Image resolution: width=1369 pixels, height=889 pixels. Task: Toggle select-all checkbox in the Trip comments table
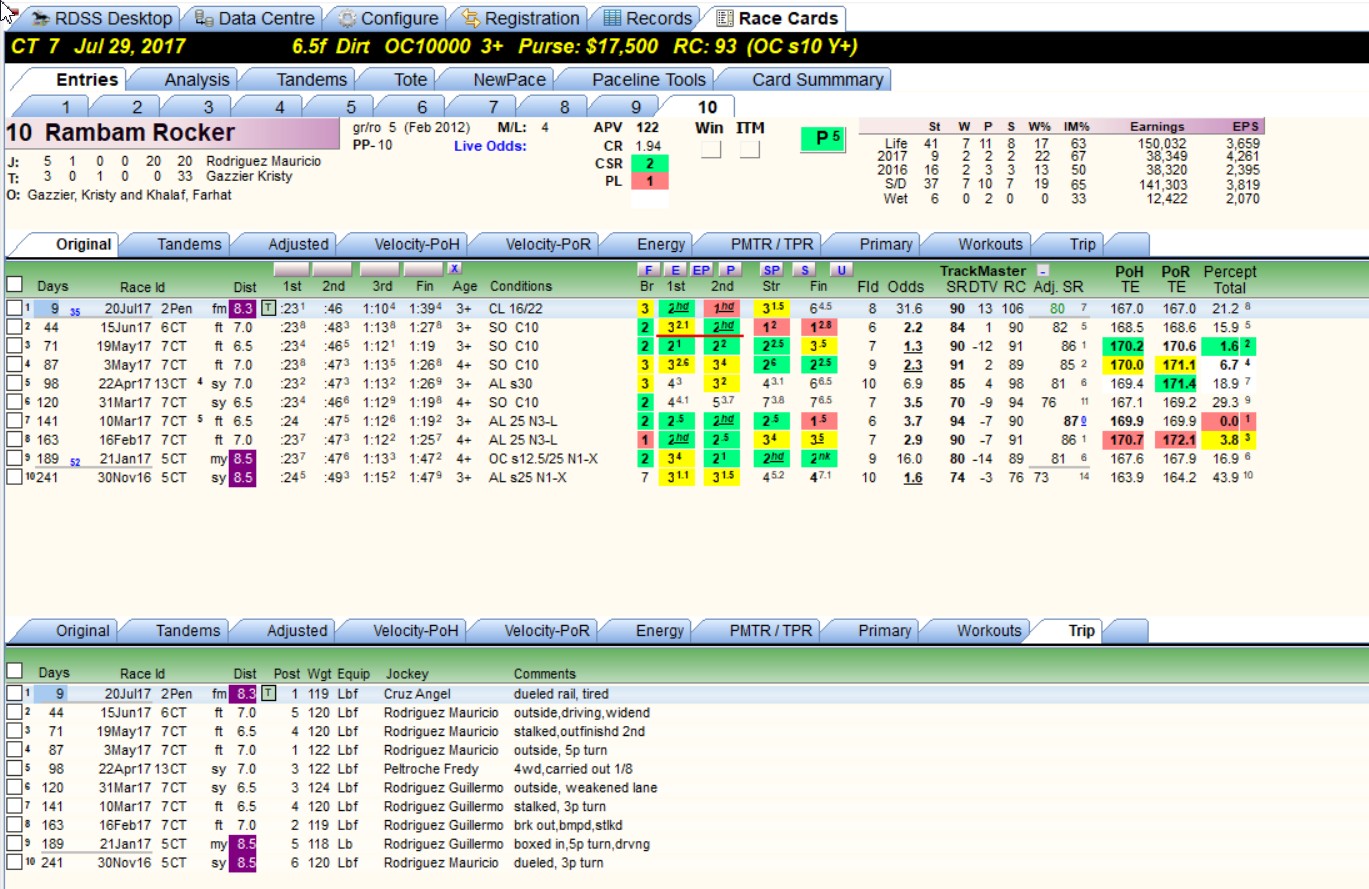pyautogui.click(x=14, y=671)
